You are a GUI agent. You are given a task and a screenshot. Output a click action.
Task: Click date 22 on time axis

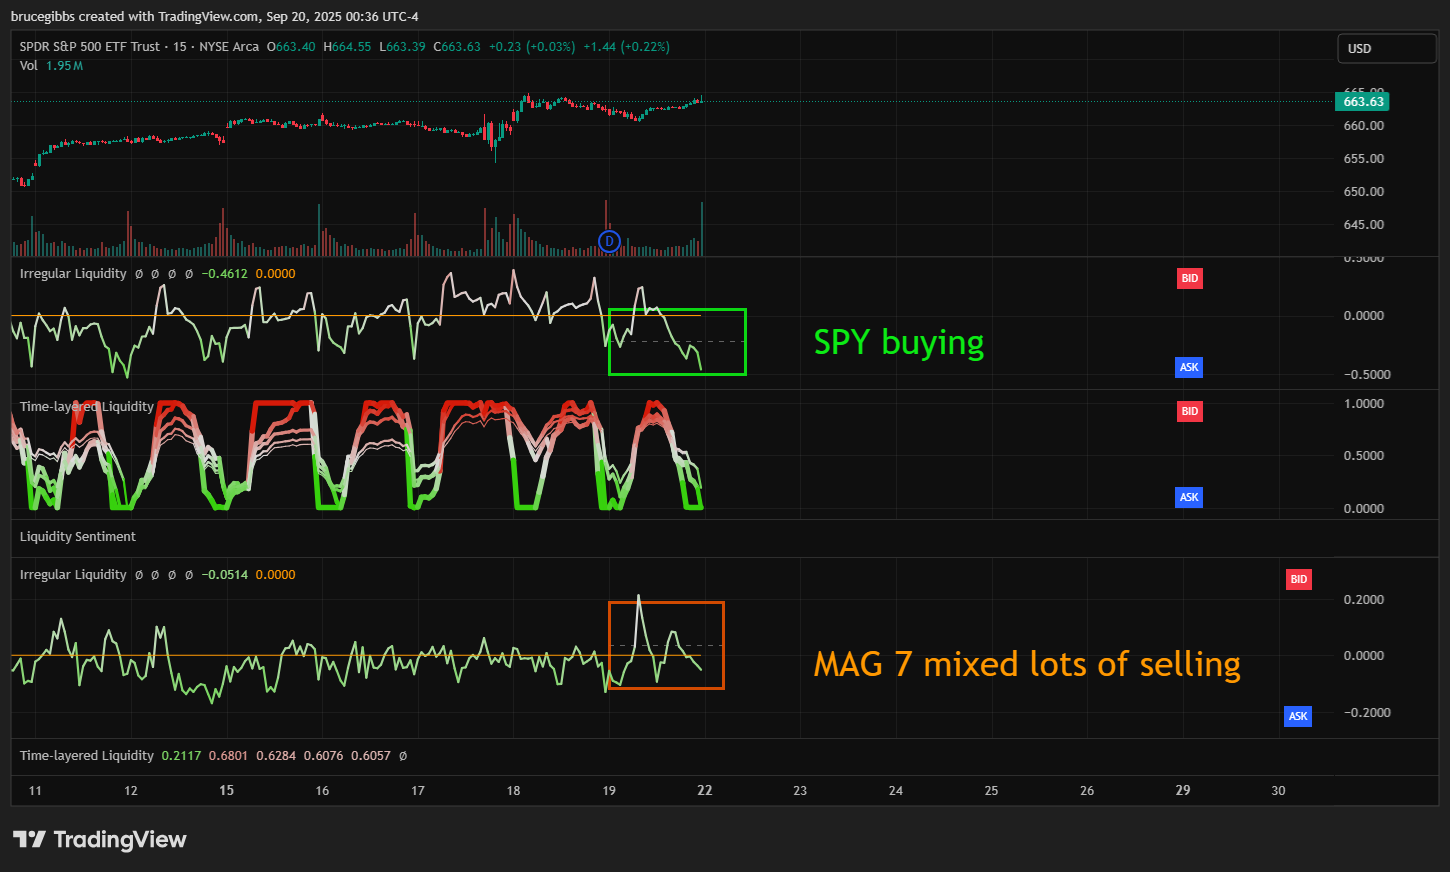(705, 790)
